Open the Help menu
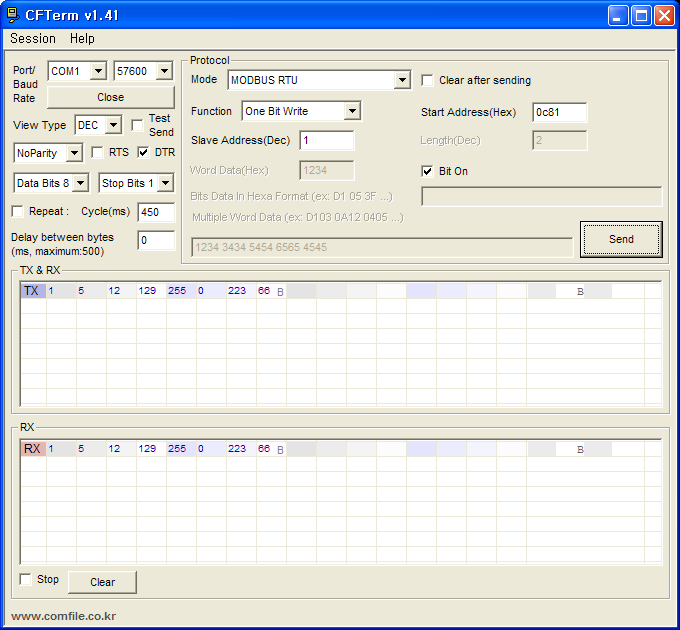This screenshot has height=630, width=680. pos(82,39)
